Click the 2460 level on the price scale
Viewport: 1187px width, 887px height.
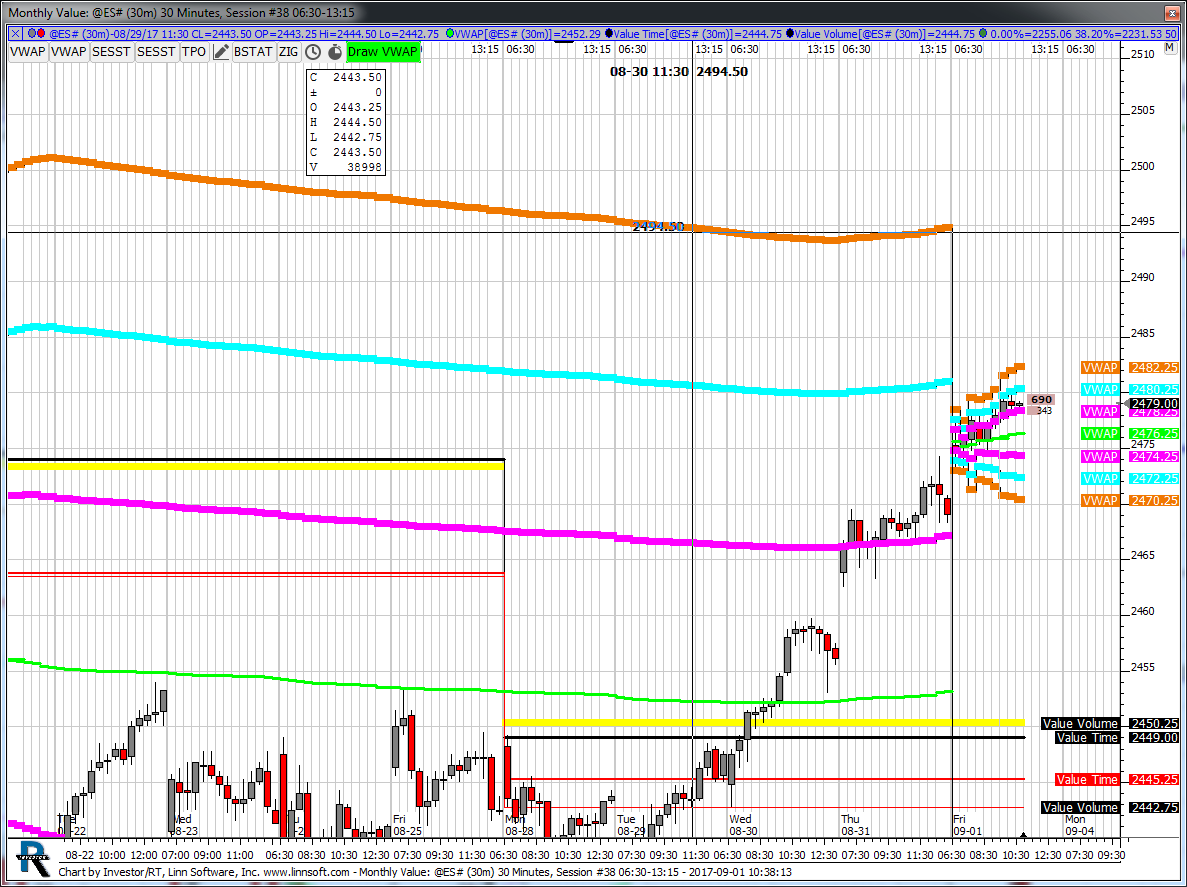point(1142,611)
